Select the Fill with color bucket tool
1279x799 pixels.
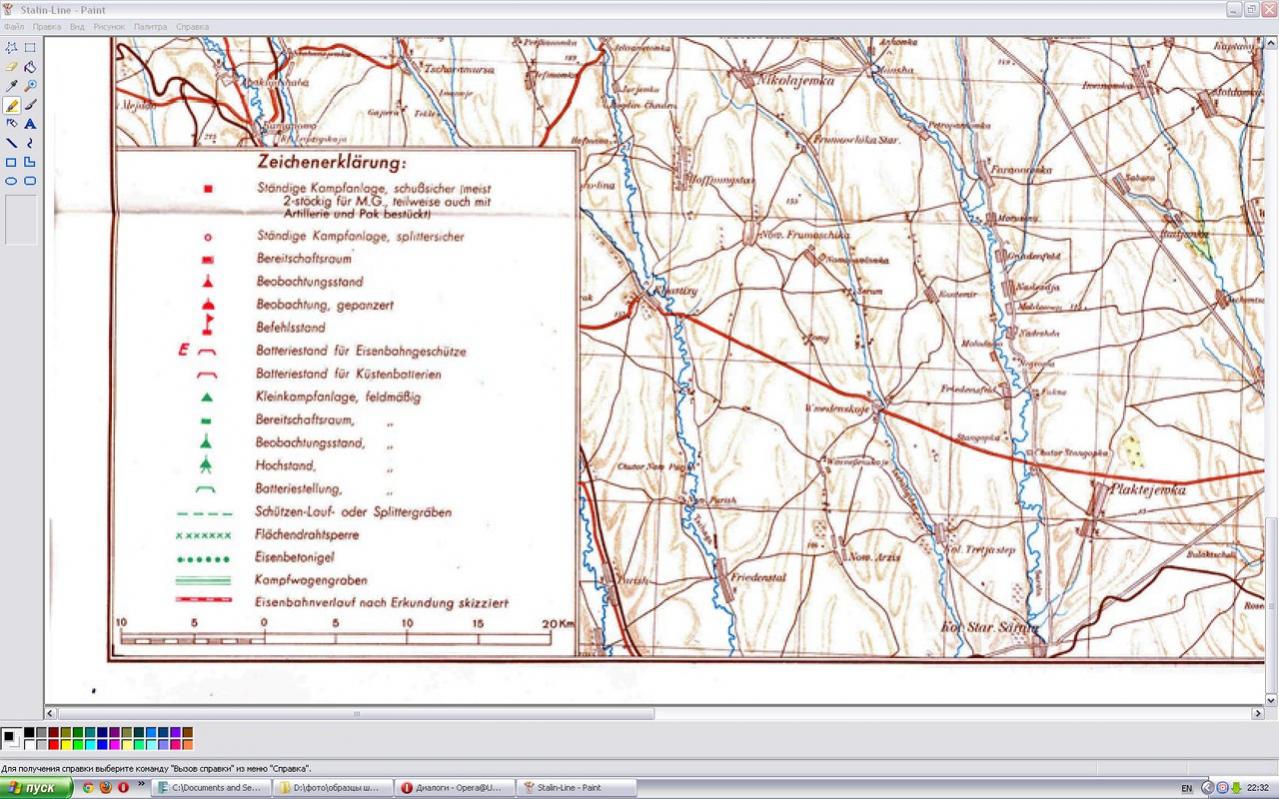pos(30,66)
